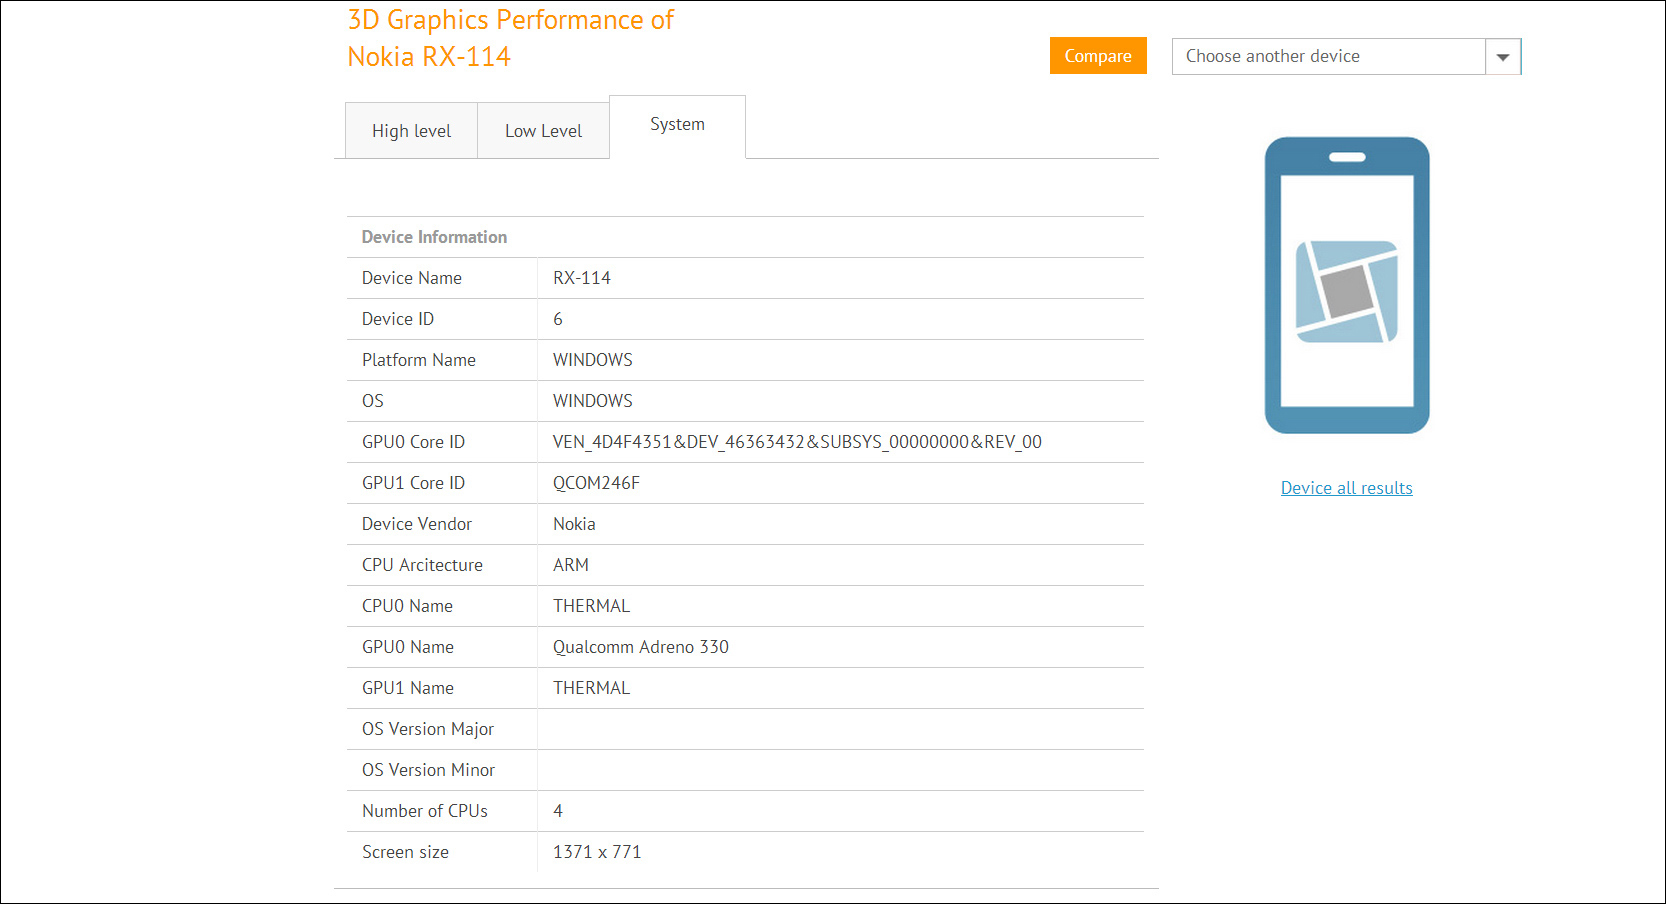The image size is (1666, 904).
Task: Click the 'CPU0 Name' row label
Action: [x=407, y=606]
